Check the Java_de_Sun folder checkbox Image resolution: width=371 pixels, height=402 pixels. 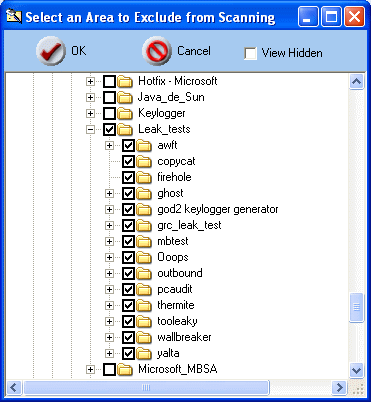(x=109, y=97)
